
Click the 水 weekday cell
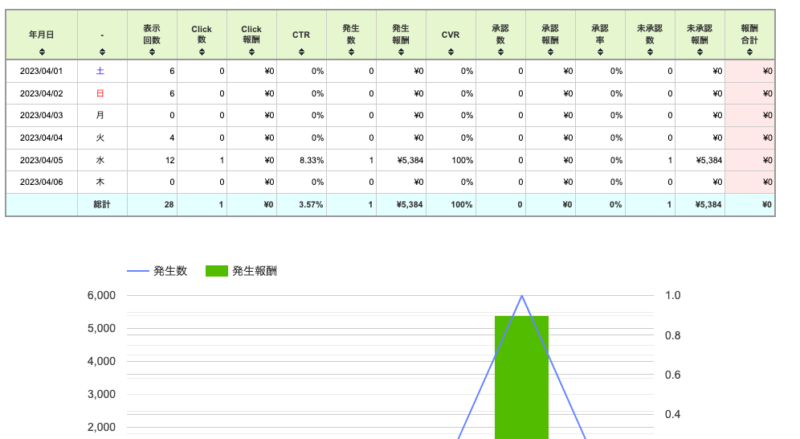[101, 160]
